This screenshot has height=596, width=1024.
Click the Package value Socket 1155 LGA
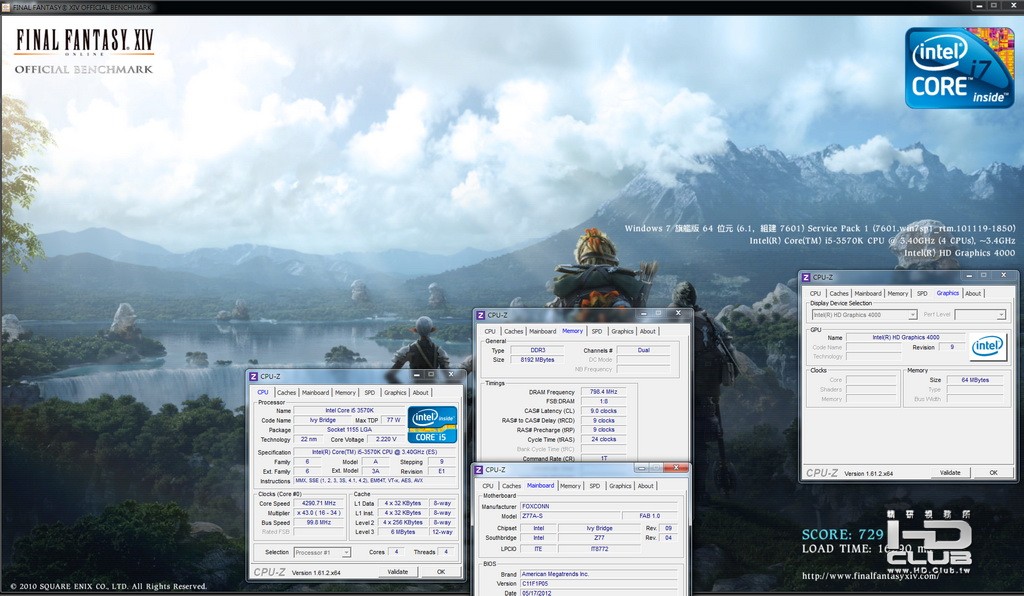pos(349,430)
